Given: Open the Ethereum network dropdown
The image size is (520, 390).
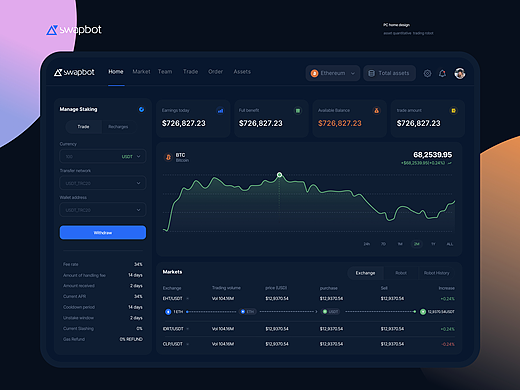Looking at the screenshot, I should point(333,73).
